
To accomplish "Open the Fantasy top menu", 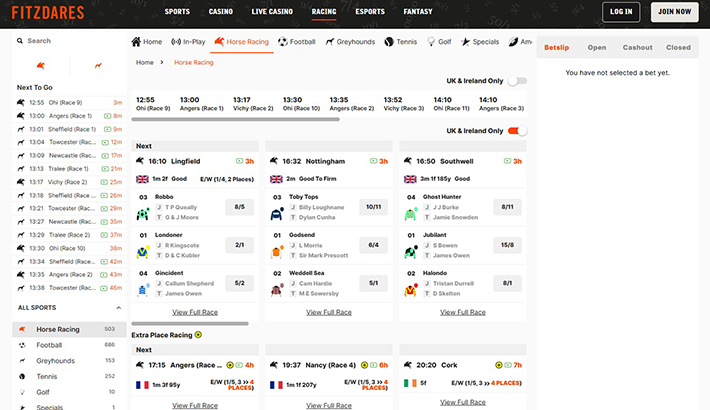I will point(418,12).
